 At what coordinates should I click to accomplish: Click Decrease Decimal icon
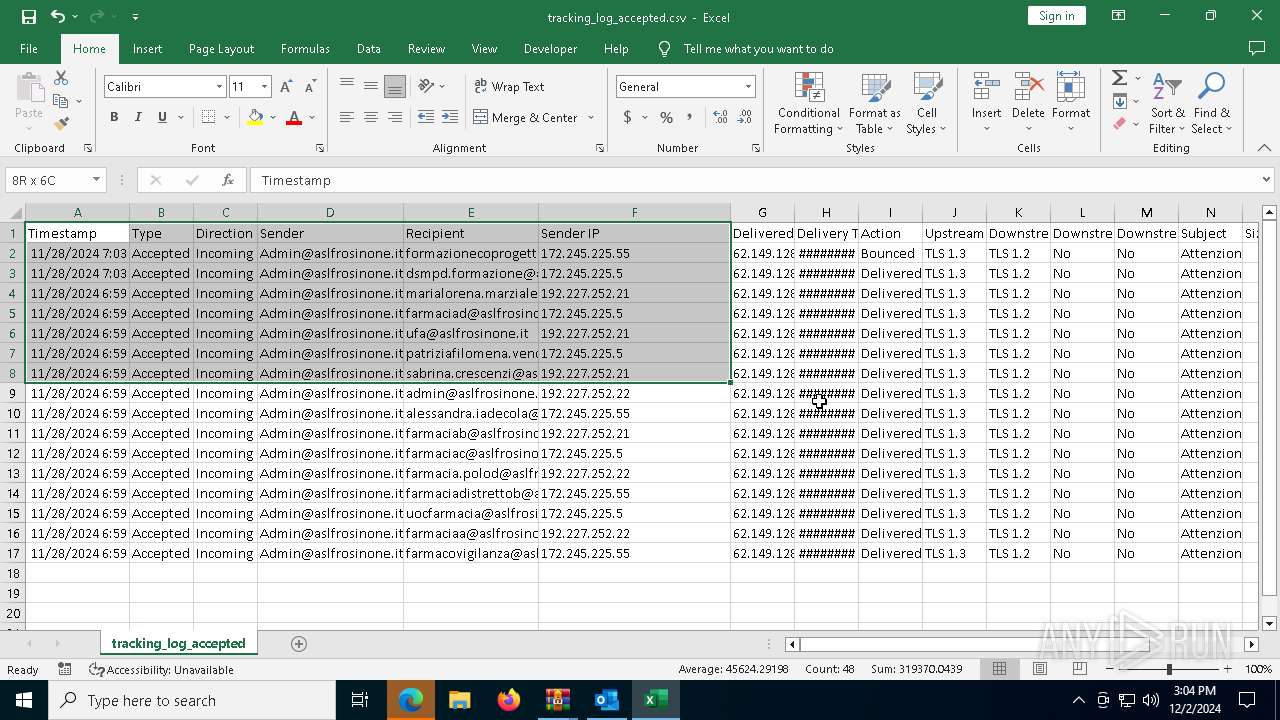click(x=745, y=117)
